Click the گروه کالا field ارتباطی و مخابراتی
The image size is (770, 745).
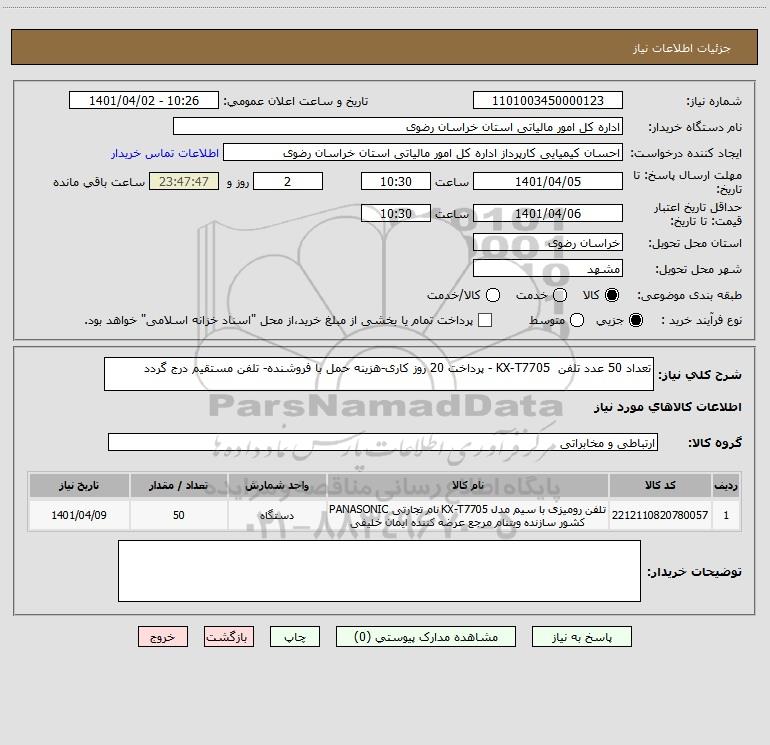tap(383, 442)
